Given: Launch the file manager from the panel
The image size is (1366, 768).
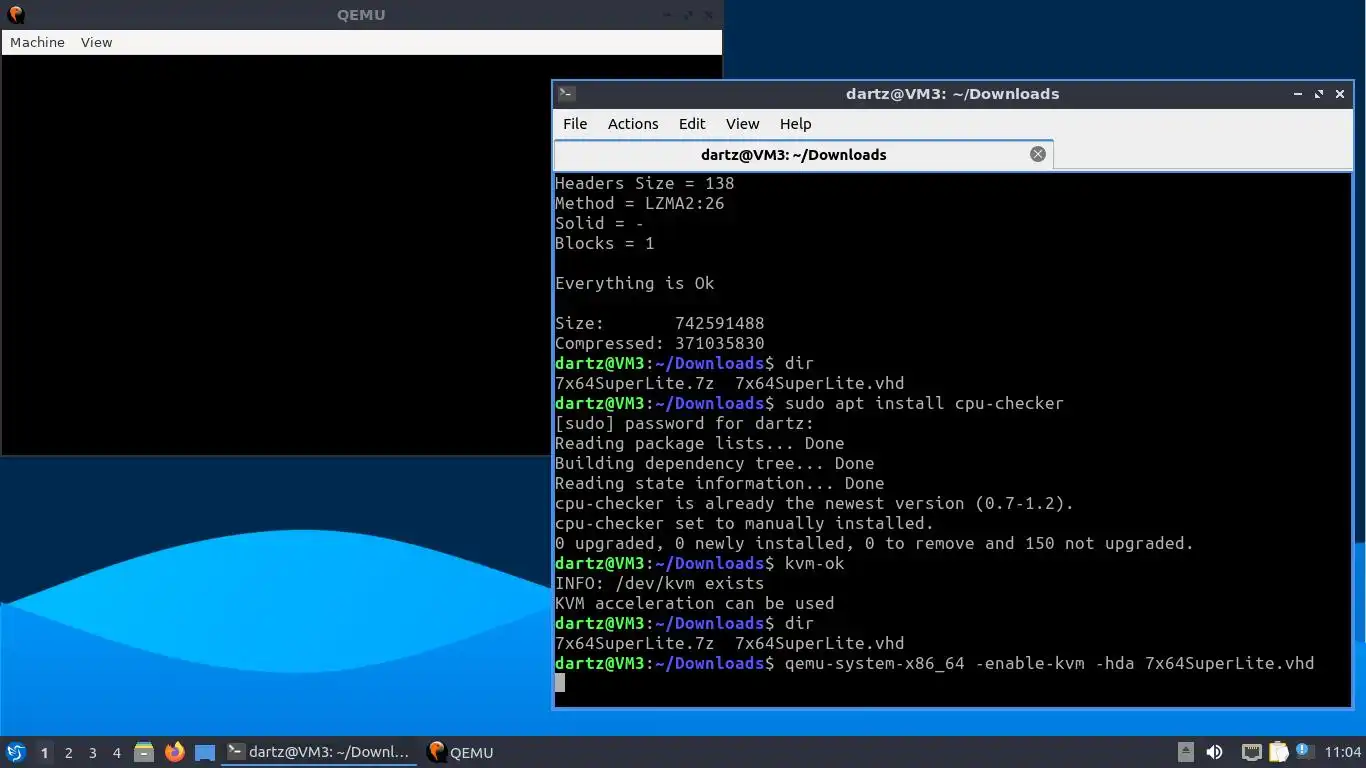Looking at the screenshot, I should coord(144,752).
